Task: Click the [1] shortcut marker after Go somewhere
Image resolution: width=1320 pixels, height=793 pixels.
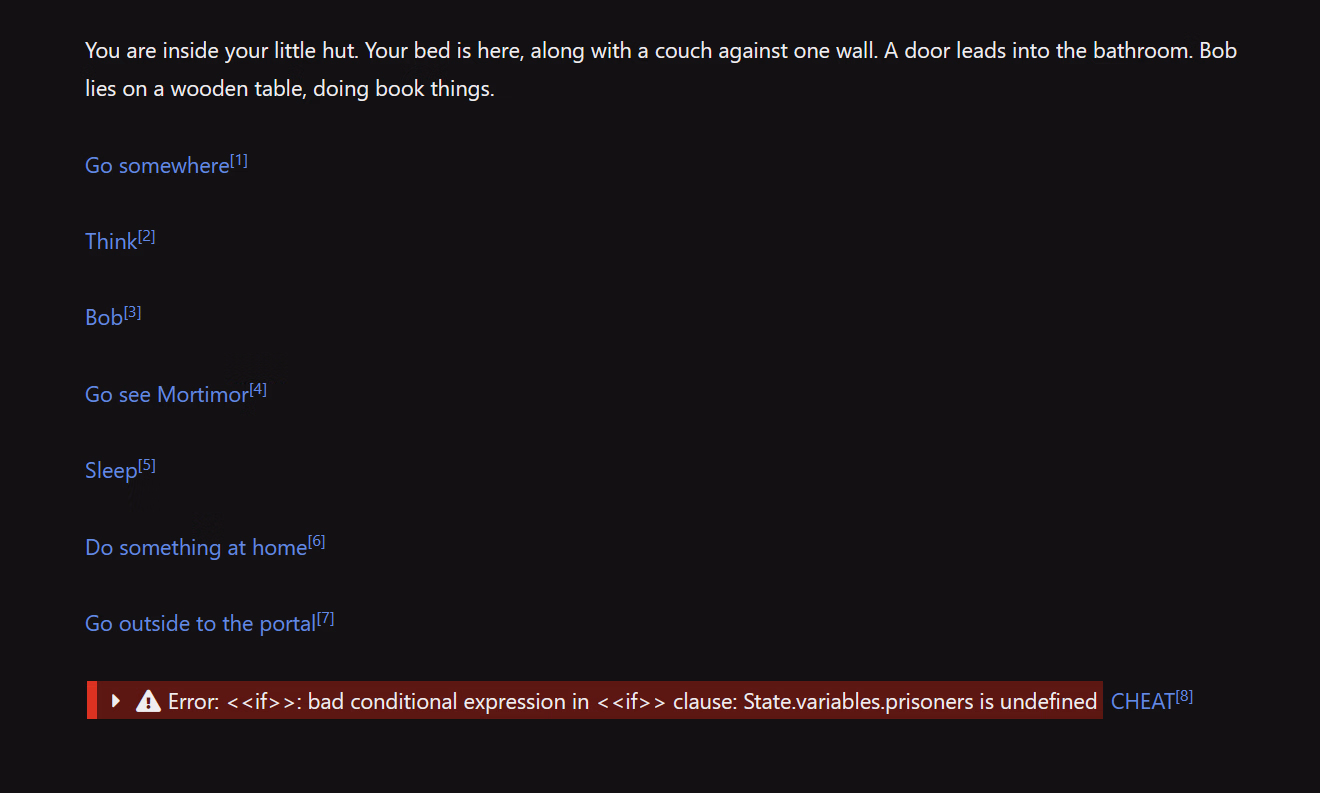Action: 239,160
